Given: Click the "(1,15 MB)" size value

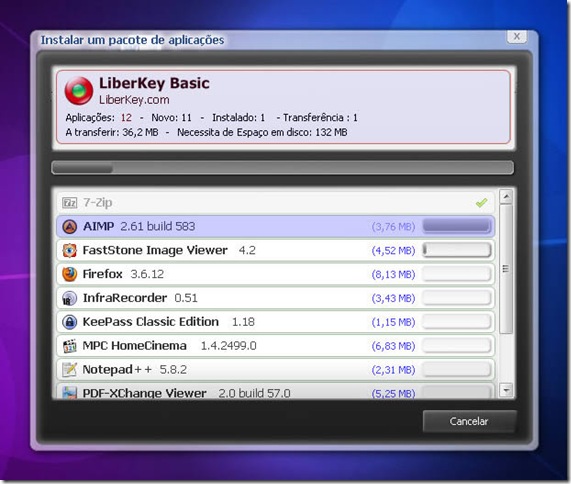Looking at the screenshot, I should (393, 322).
